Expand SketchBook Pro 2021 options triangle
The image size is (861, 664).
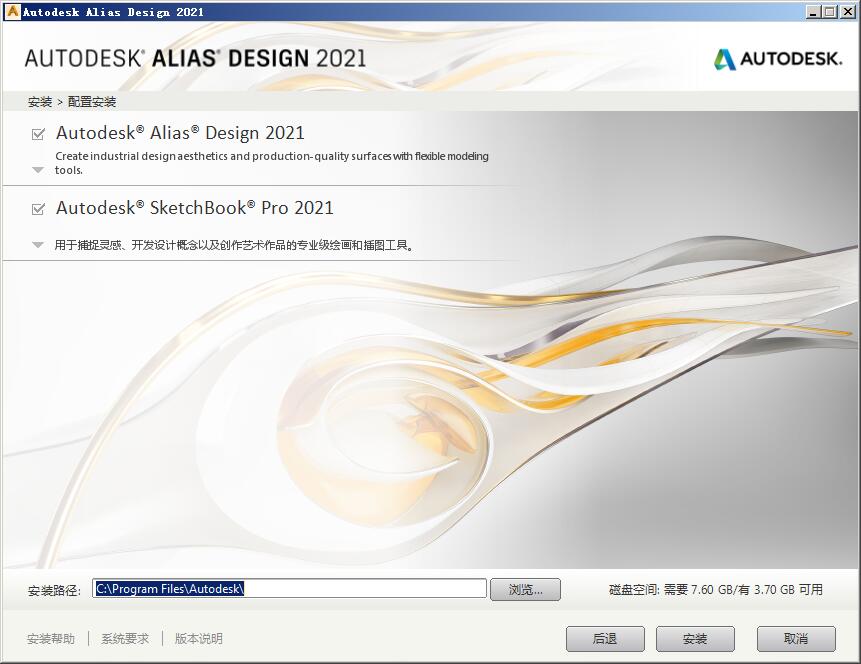38,245
